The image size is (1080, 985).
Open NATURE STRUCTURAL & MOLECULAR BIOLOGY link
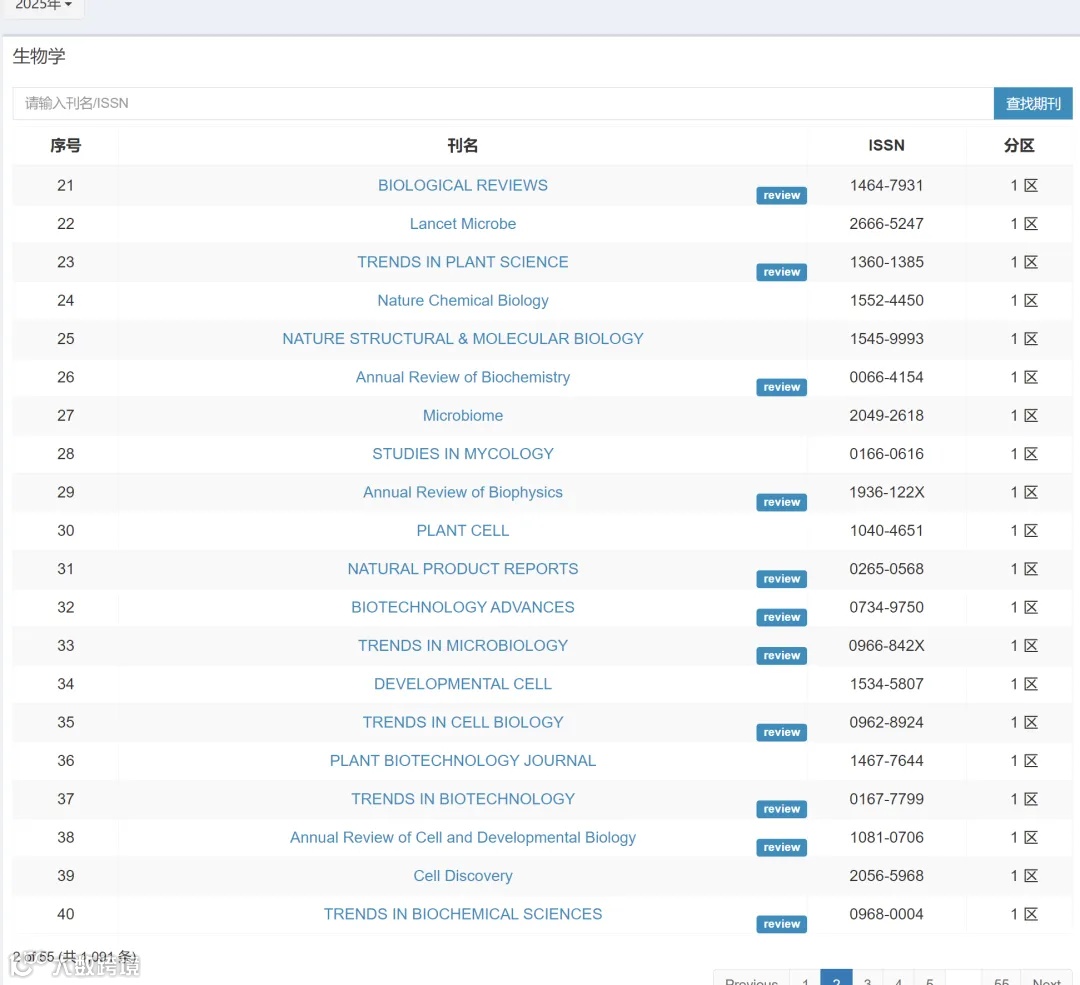(463, 339)
